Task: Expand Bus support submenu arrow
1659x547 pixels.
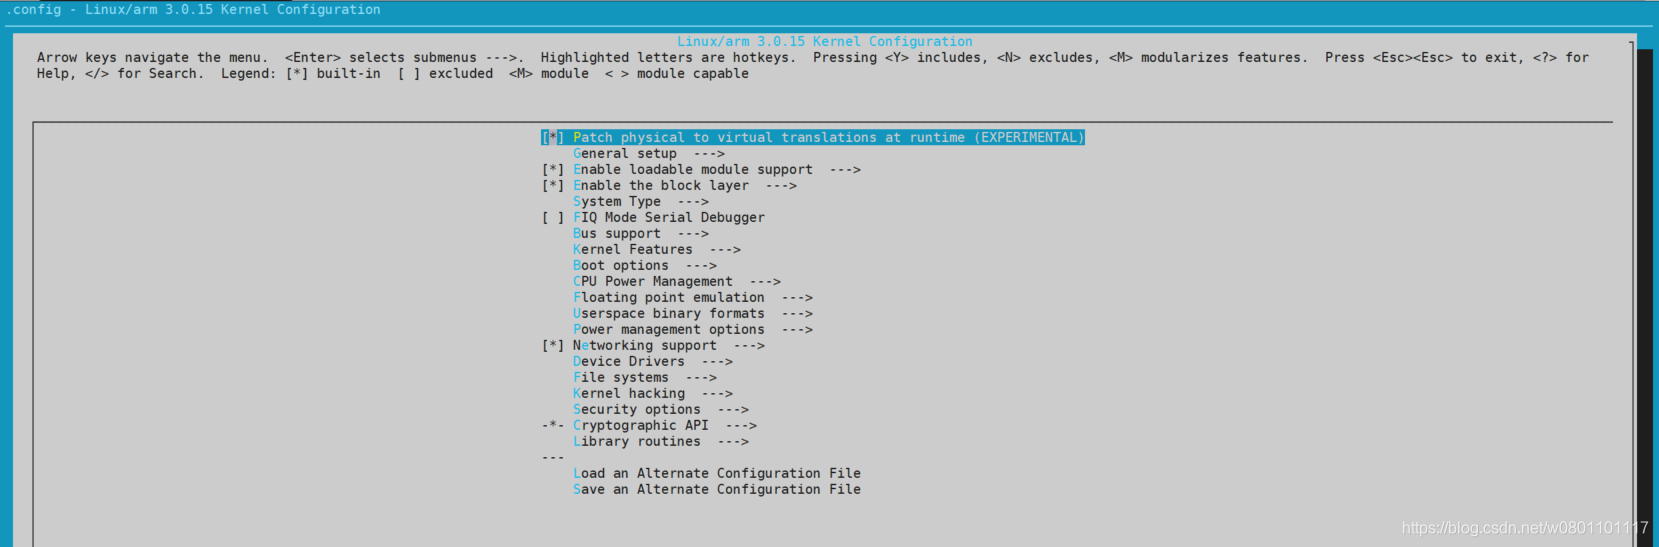Action: coord(693,233)
